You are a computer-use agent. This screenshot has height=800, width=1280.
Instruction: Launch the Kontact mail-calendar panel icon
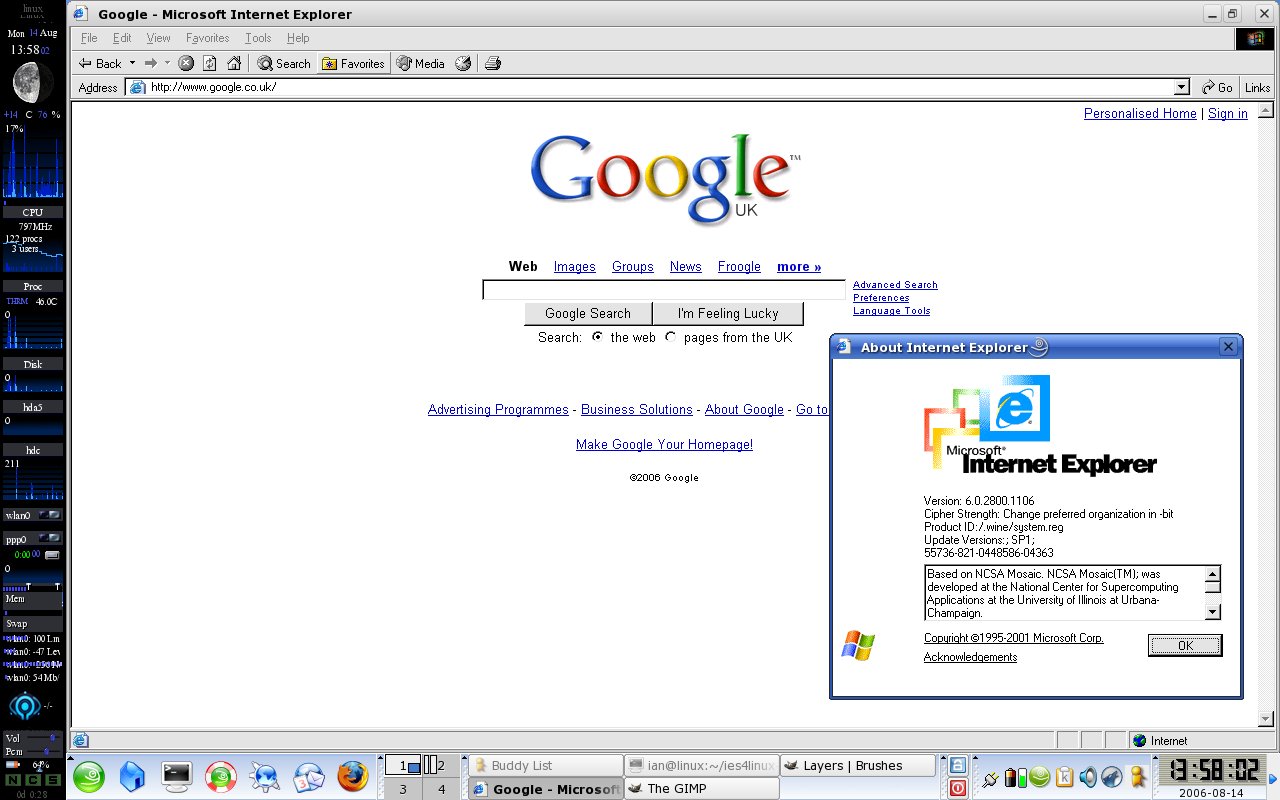308,776
